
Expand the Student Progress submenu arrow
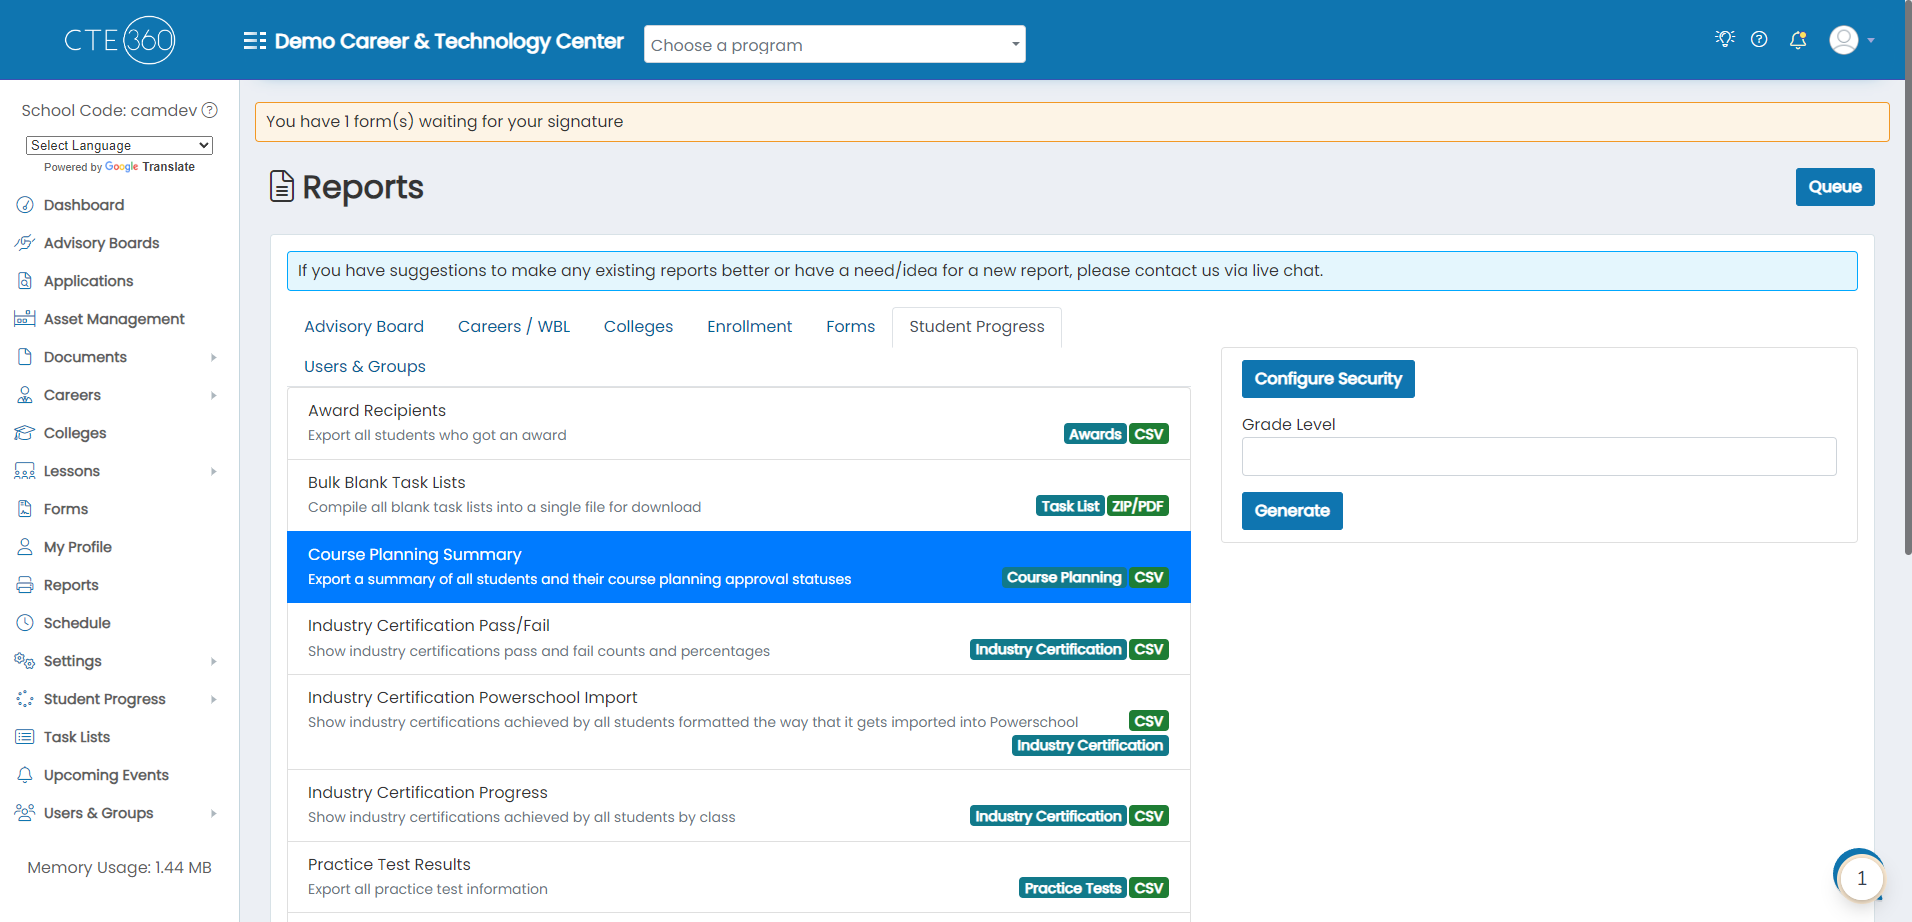[x=213, y=699]
